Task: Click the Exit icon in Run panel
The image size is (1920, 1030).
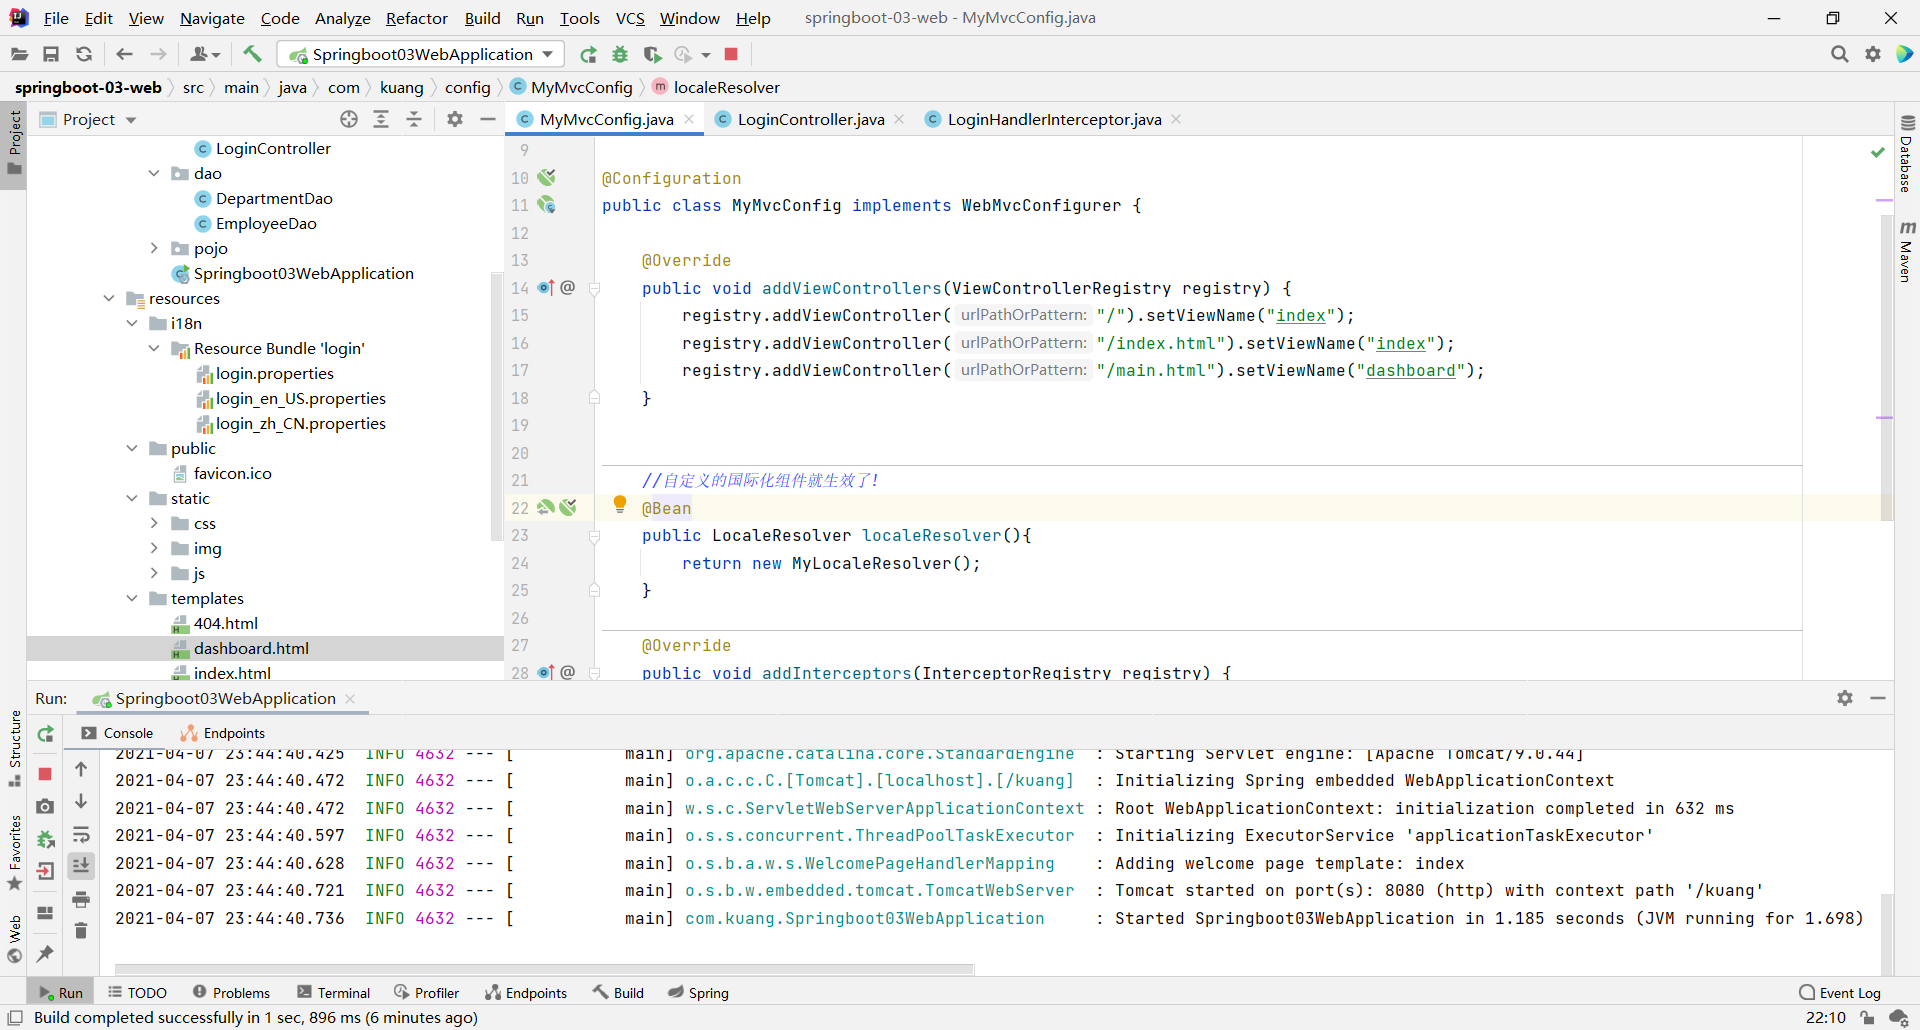Action: [x=45, y=871]
